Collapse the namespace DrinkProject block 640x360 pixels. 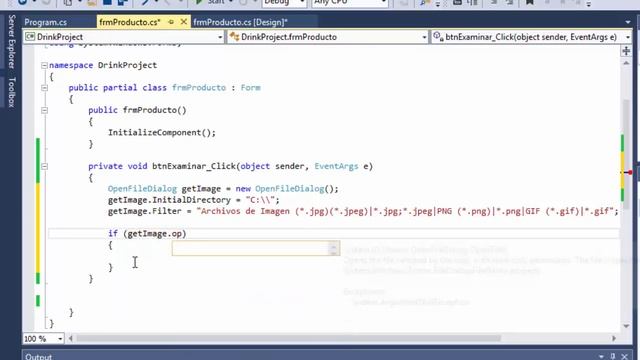pos(44,65)
